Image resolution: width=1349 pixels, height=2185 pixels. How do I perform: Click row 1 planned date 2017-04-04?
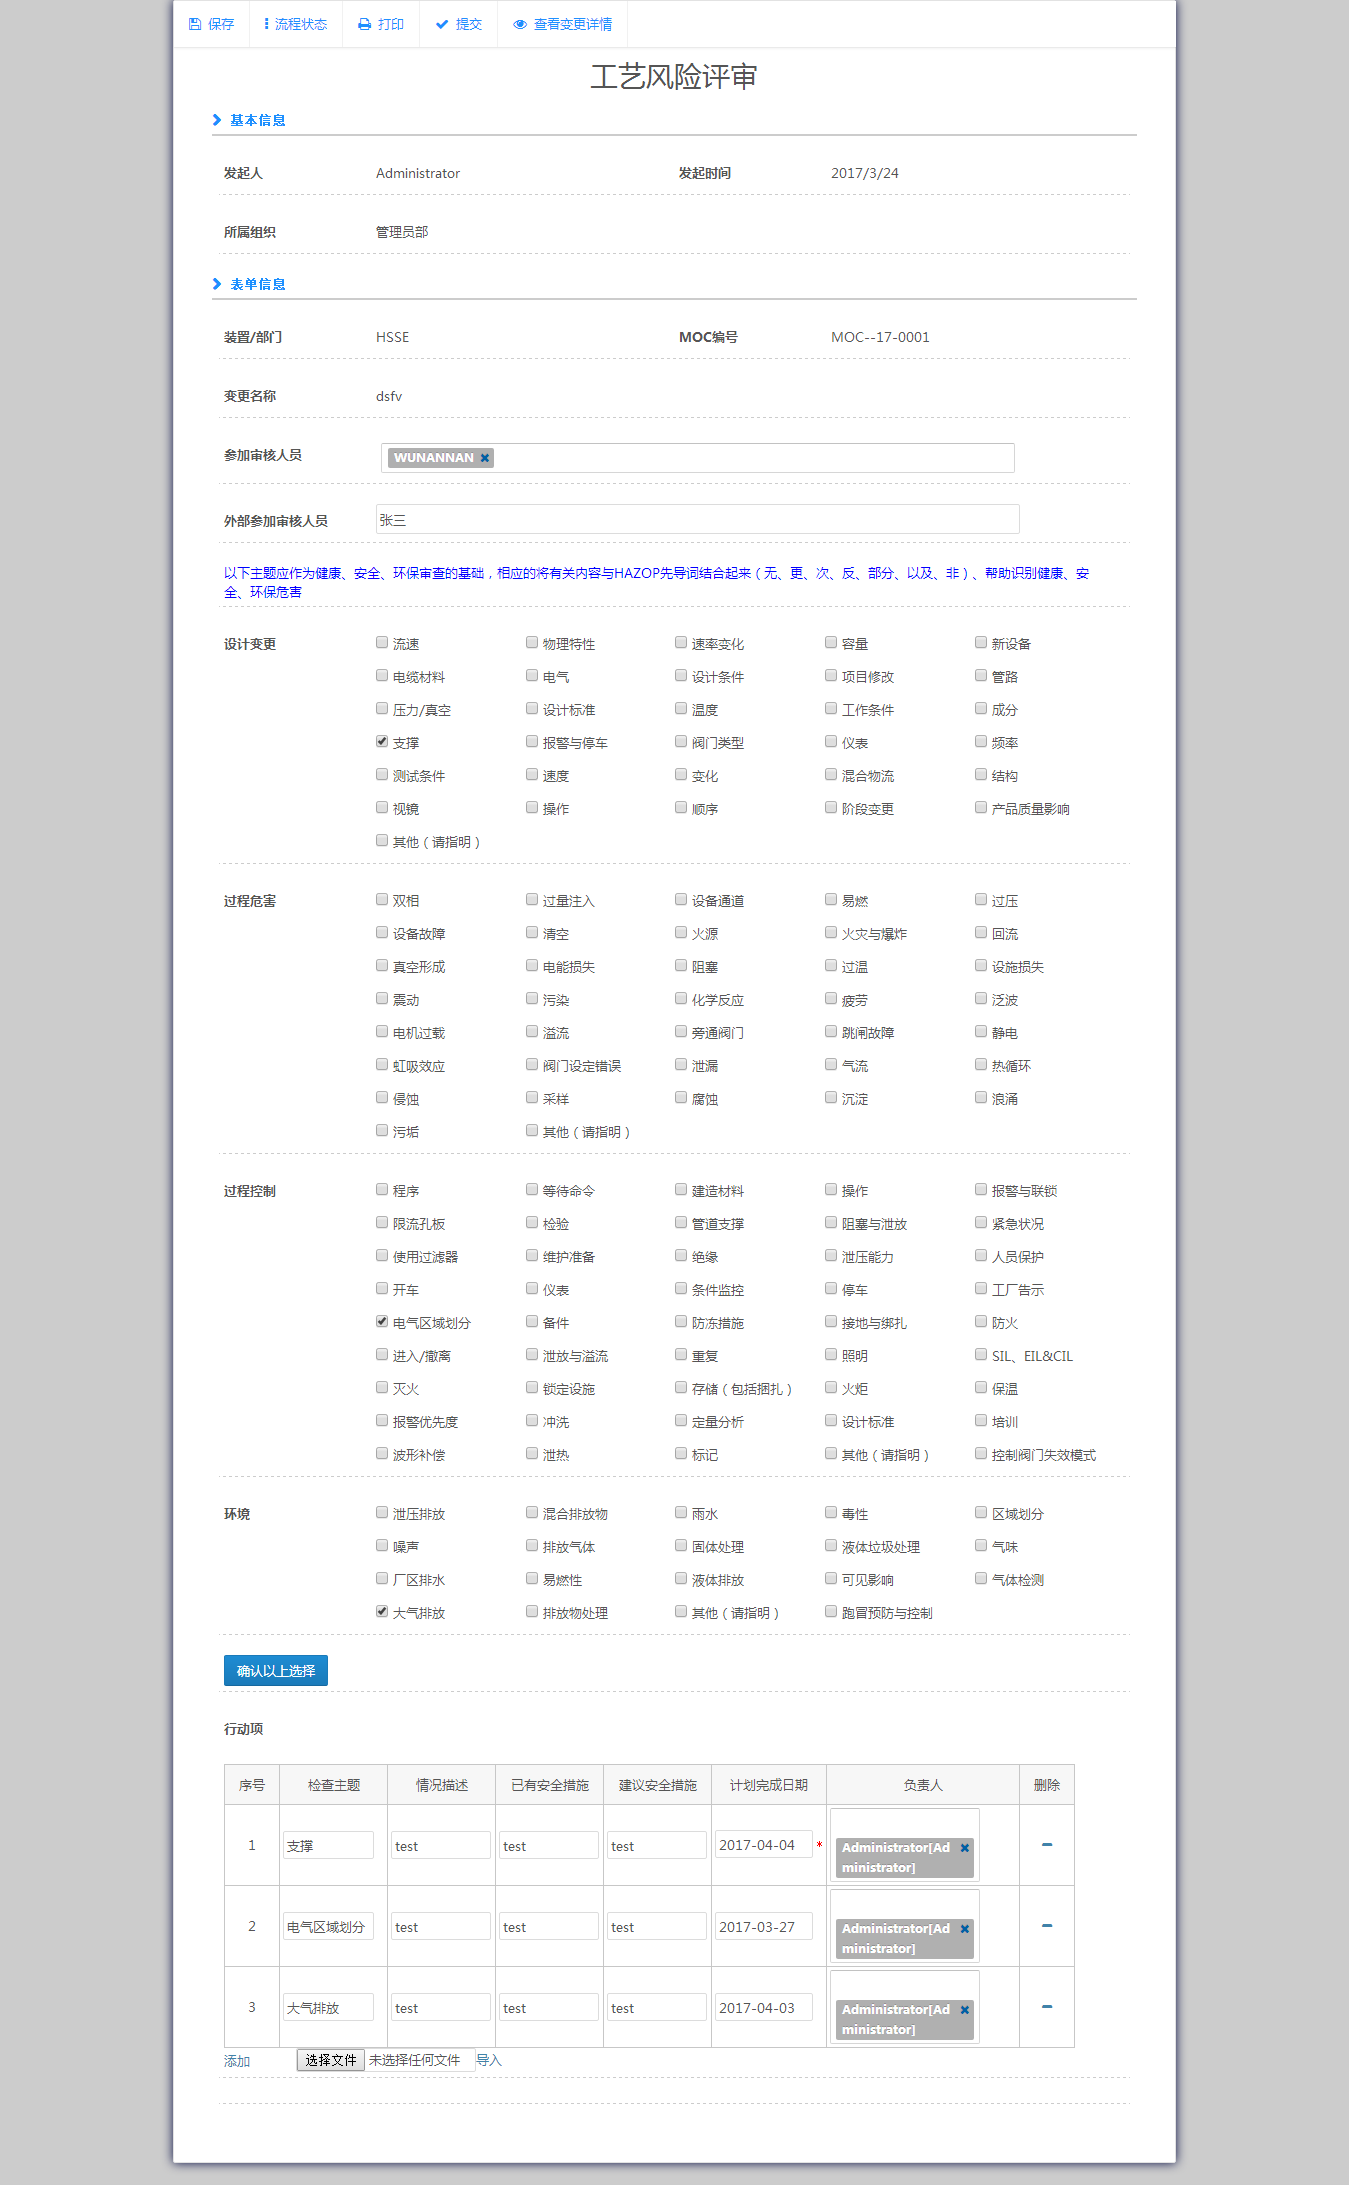(763, 1845)
